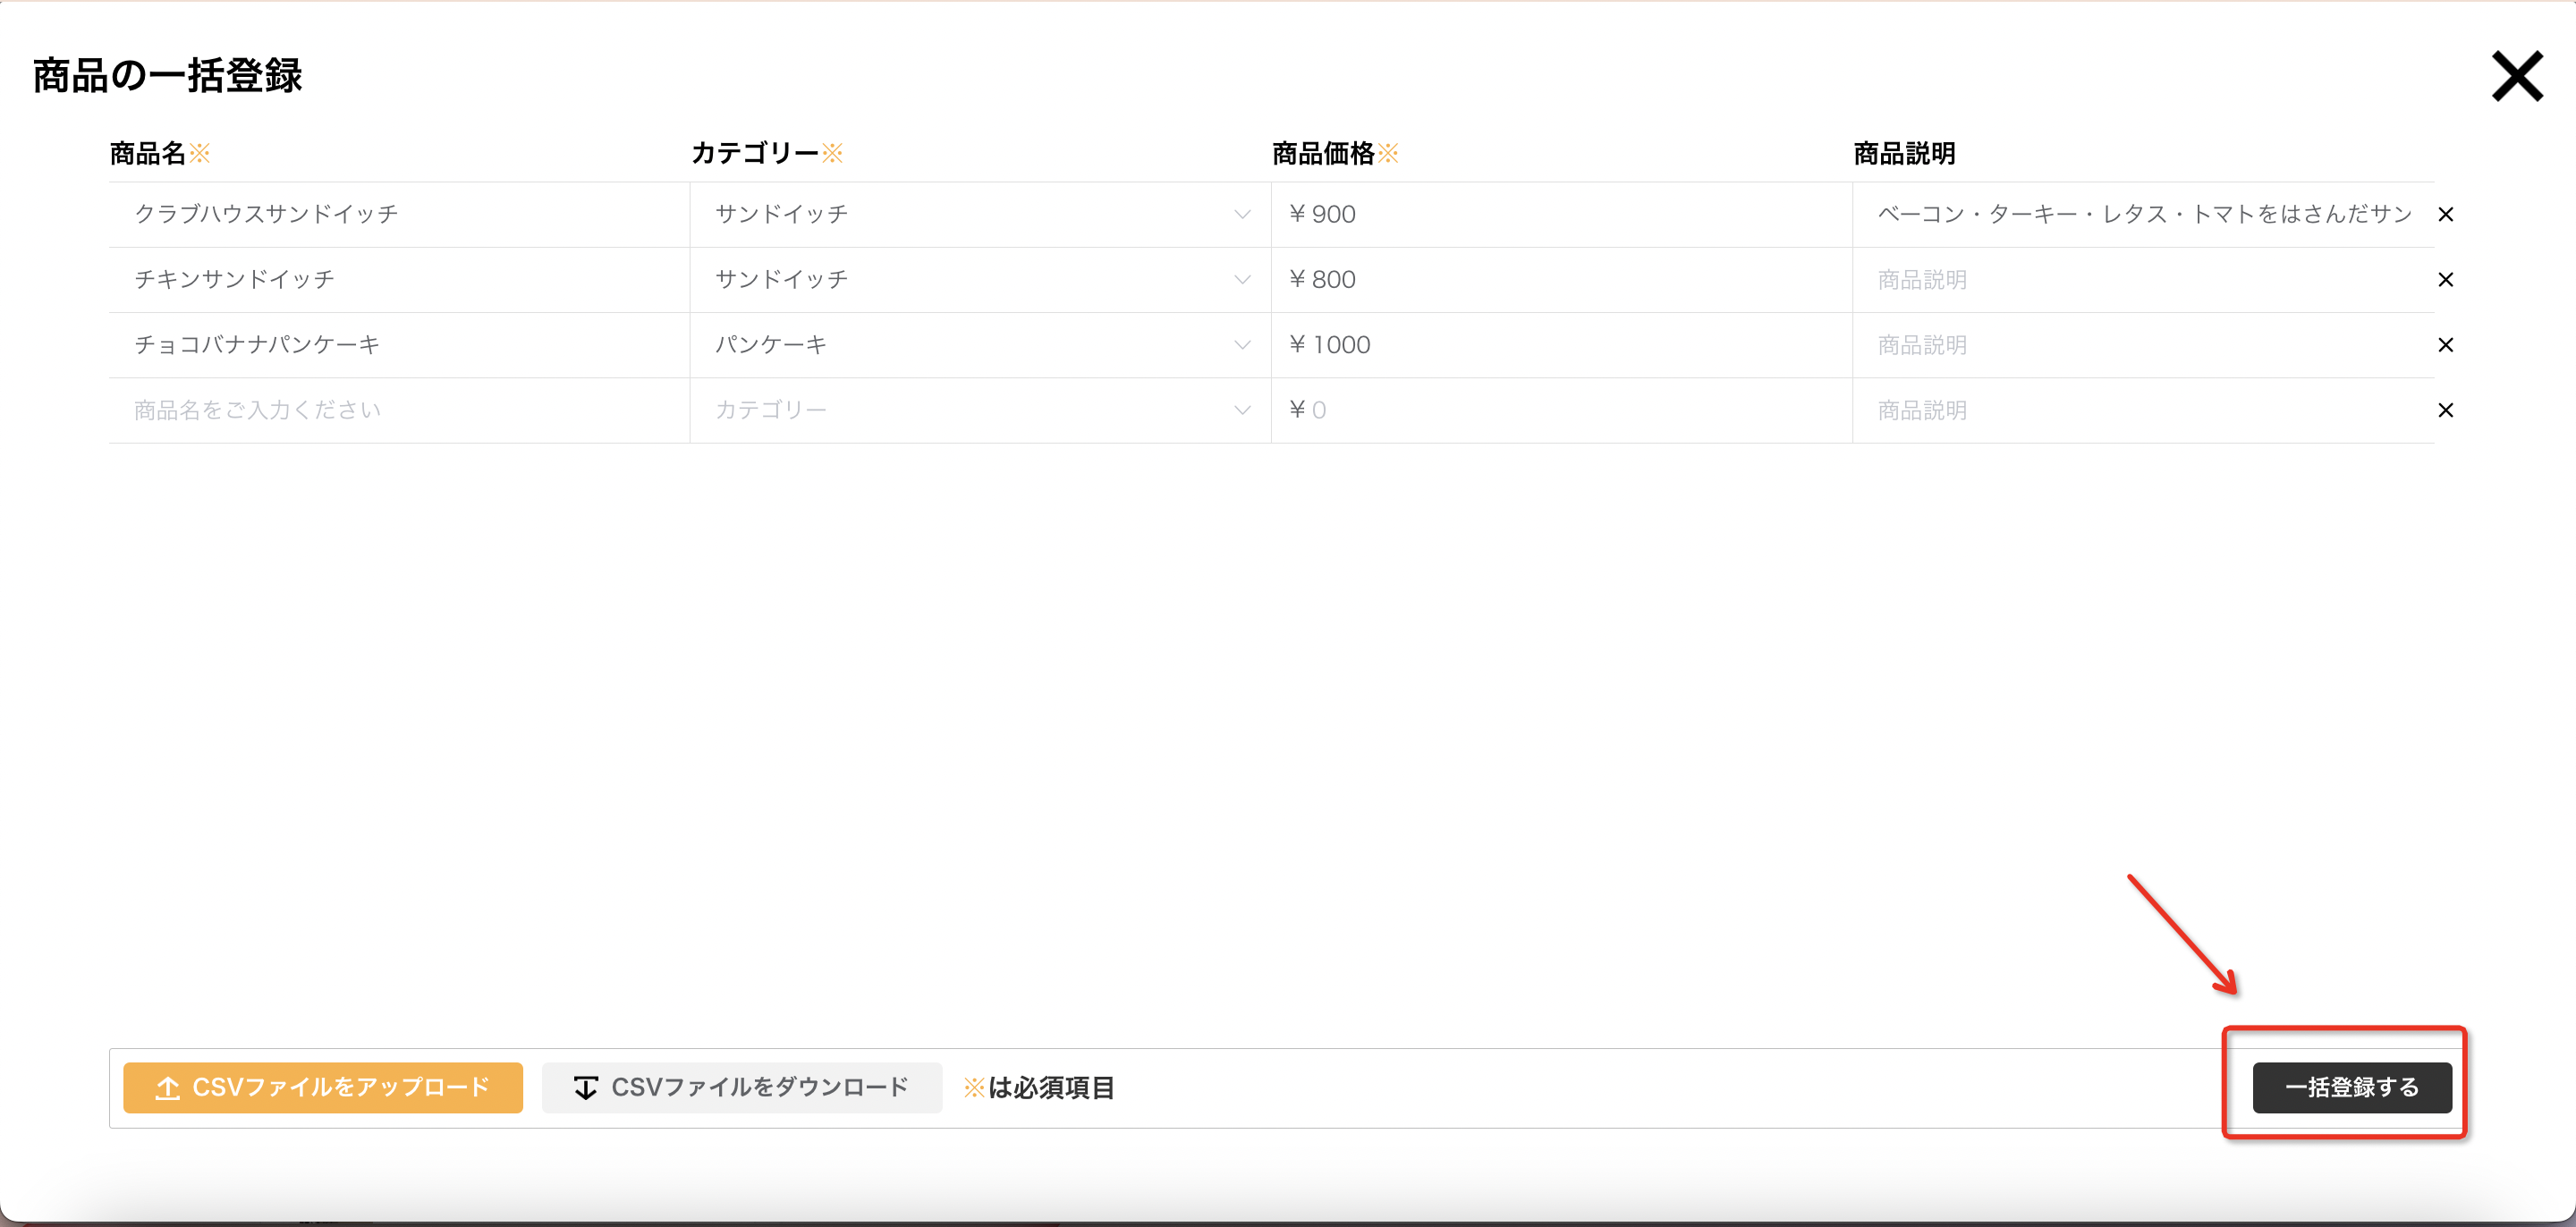Edit the ¥800 price field
Viewport: 2576px width, 1227px height.
click(x=1562, y=279)
